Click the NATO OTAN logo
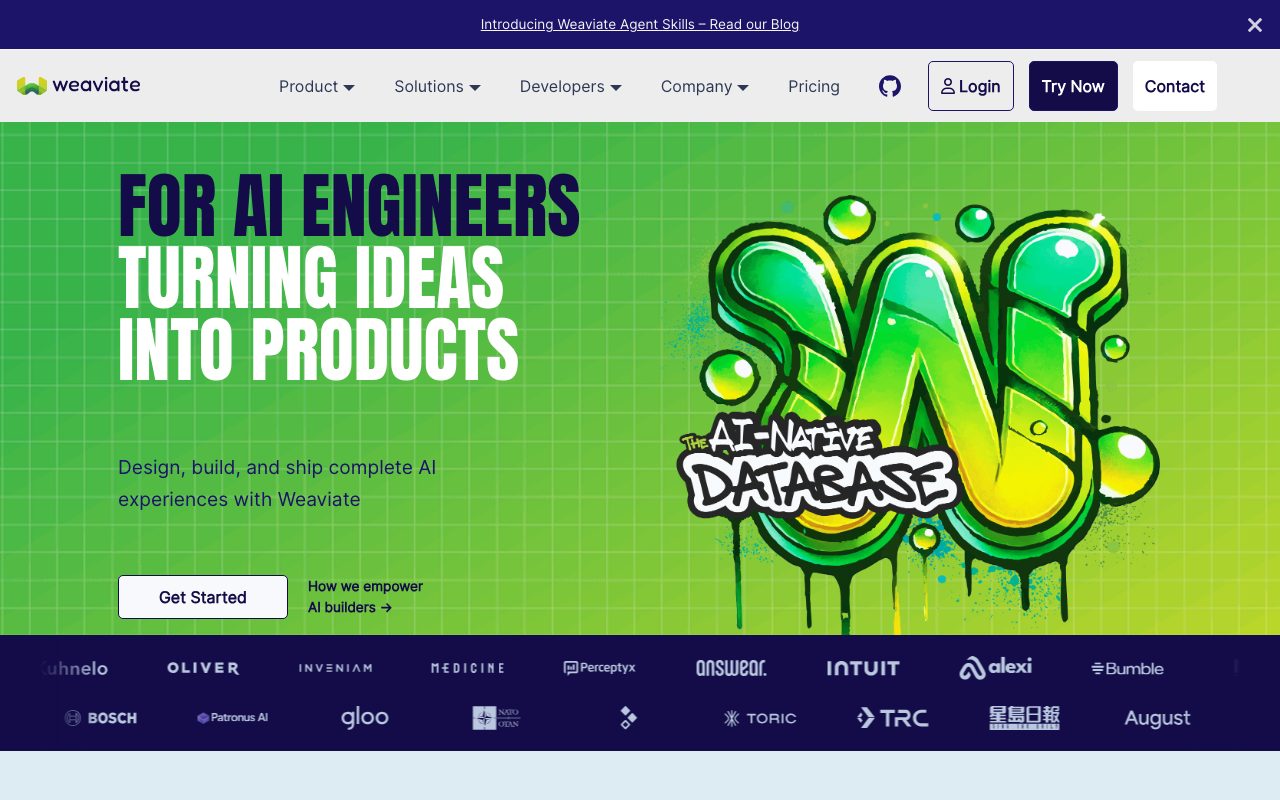Viewport: 1280px width, 800px height. tap(496, 718)
